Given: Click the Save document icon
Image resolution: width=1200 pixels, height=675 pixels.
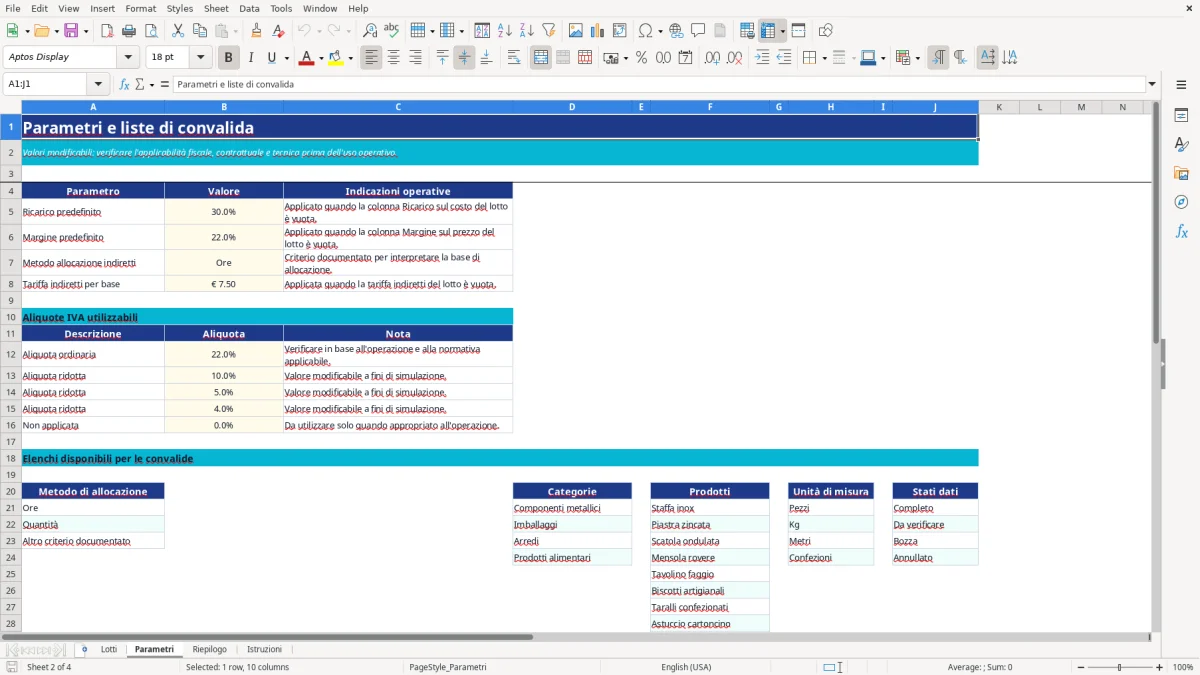Looking at the screenshot, I should click(x=71, y=31).
